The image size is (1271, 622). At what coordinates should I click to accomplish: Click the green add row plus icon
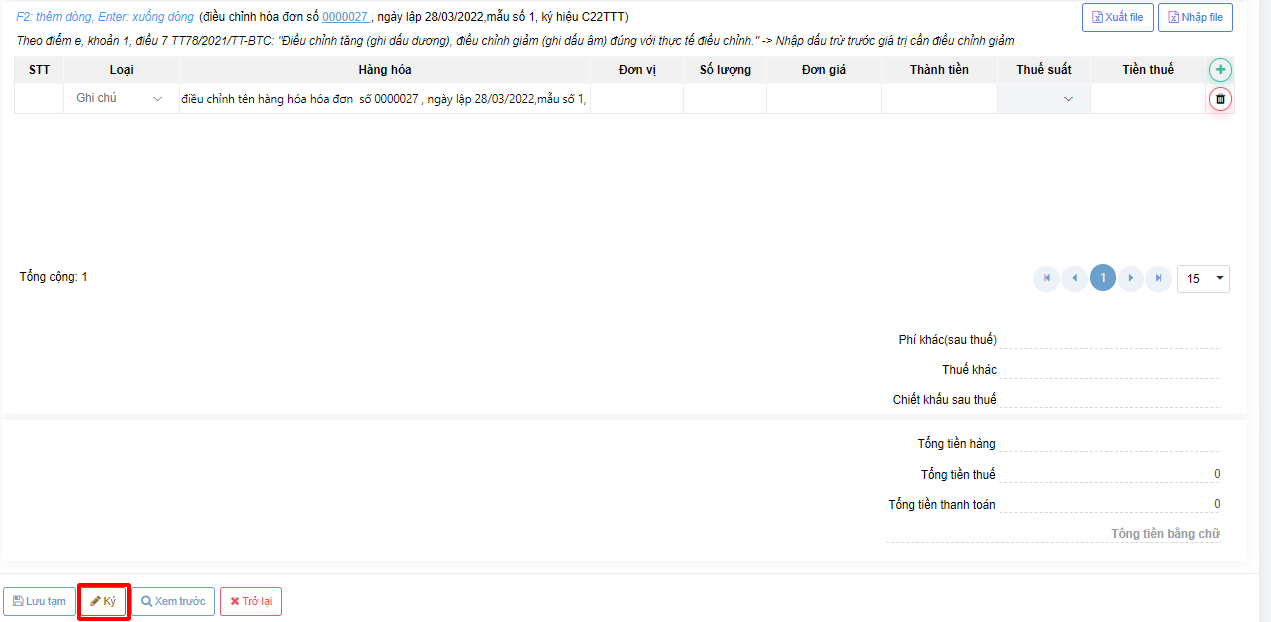pyautogui.click(x=1220, y=70)
